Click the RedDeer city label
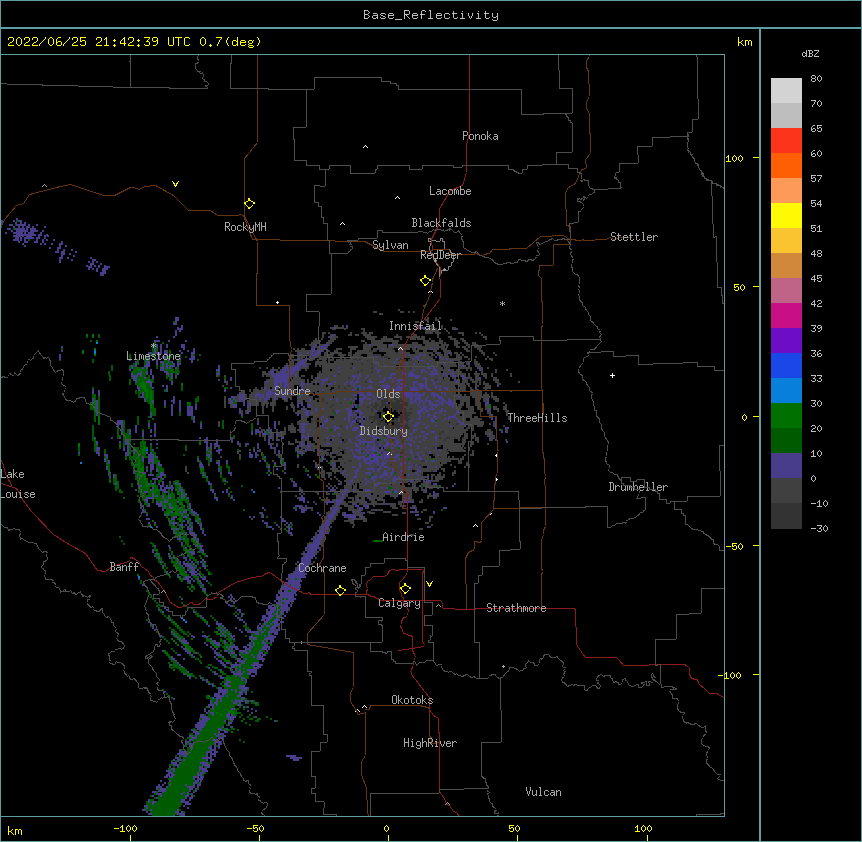This screenshot has width=862, height=842. (440, 255)
